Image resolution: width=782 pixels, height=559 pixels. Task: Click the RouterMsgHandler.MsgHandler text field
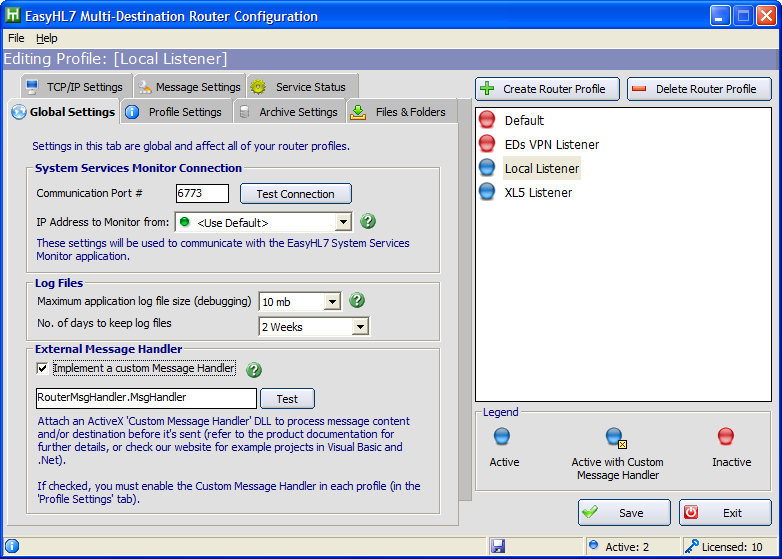click(x=147, y=397)
